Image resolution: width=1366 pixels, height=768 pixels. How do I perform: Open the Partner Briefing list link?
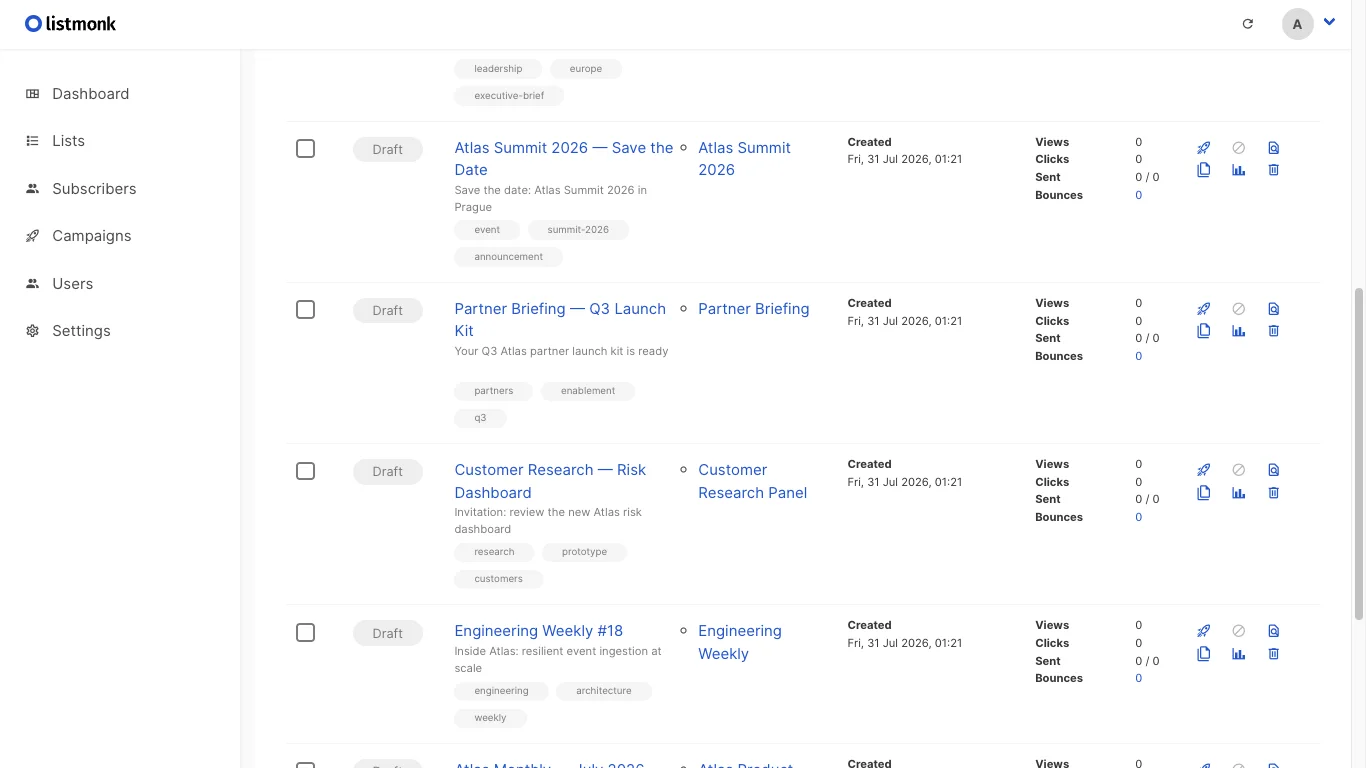point(754,309)
